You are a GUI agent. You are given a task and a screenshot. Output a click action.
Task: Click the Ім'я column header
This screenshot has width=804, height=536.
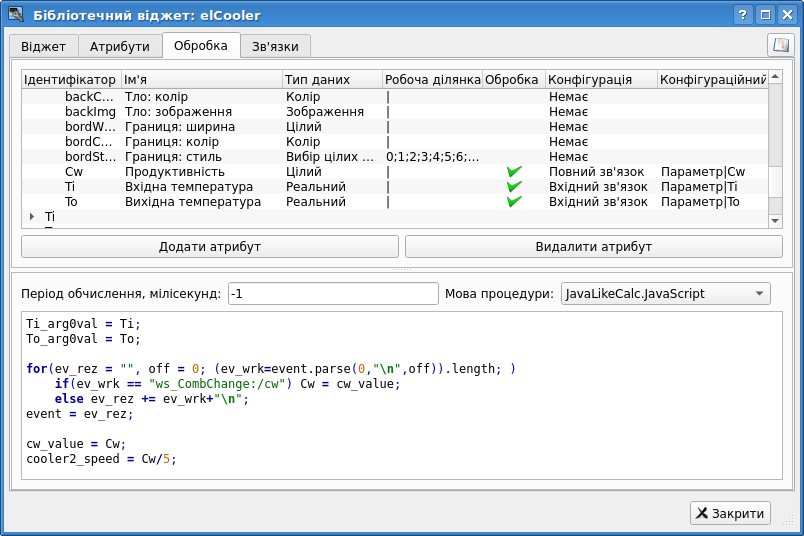click(202, 80)
